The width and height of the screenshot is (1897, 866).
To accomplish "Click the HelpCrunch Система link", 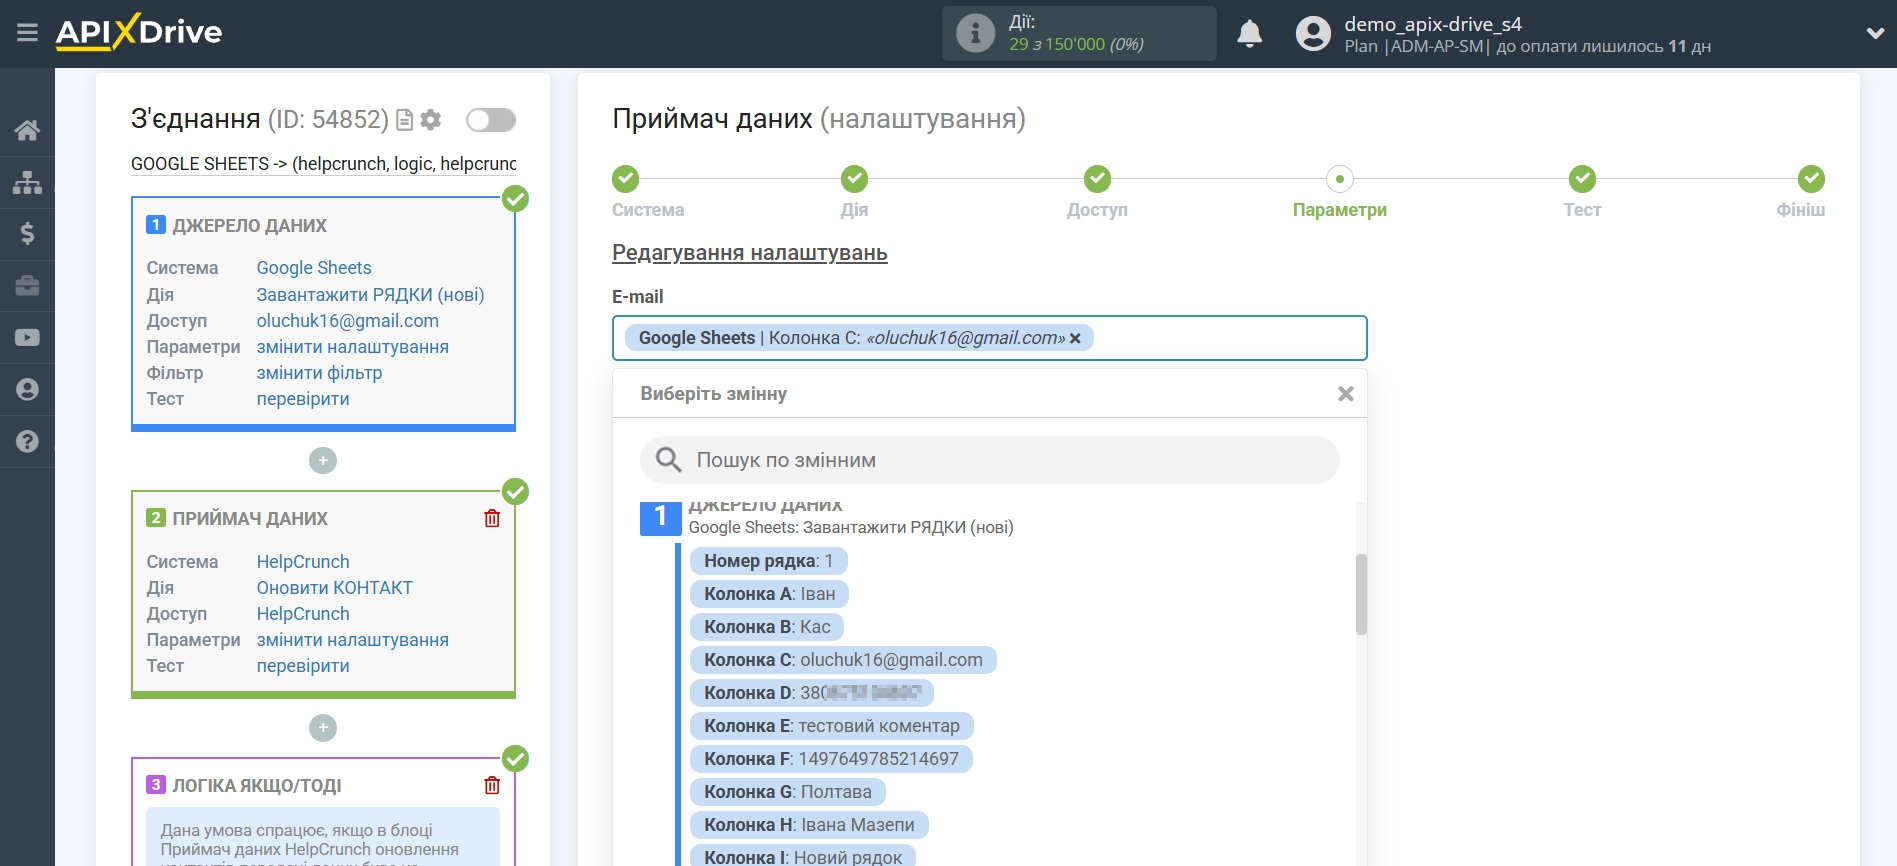I will click(303, 562).
